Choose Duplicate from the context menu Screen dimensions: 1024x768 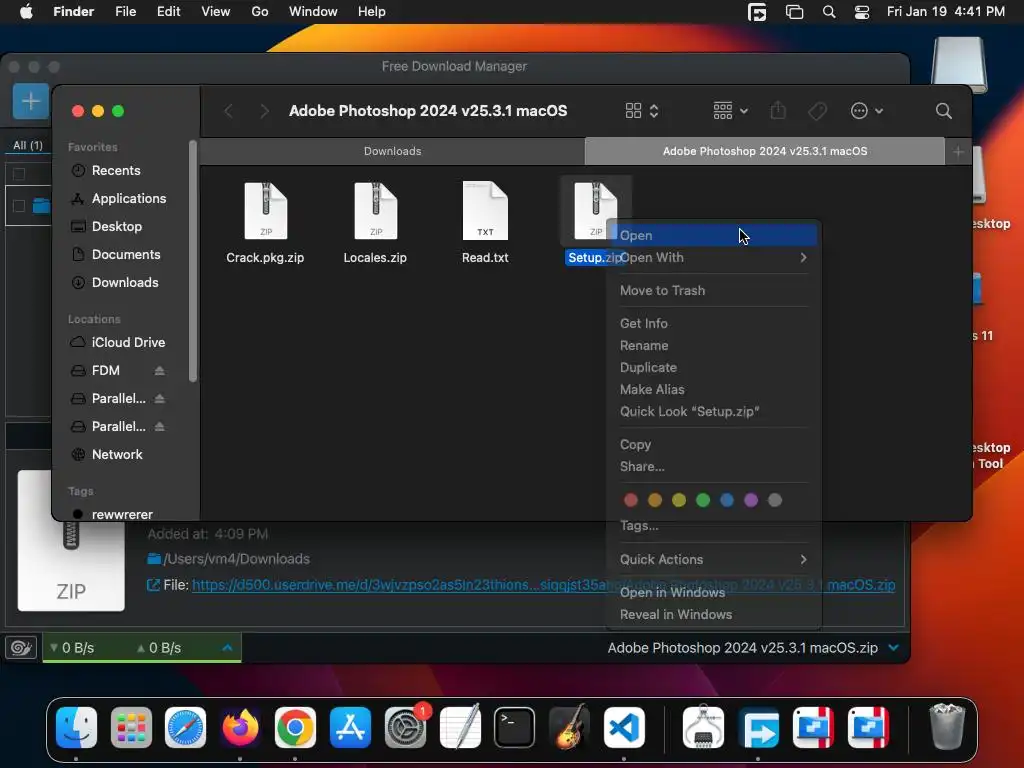[x=714, y=368]
